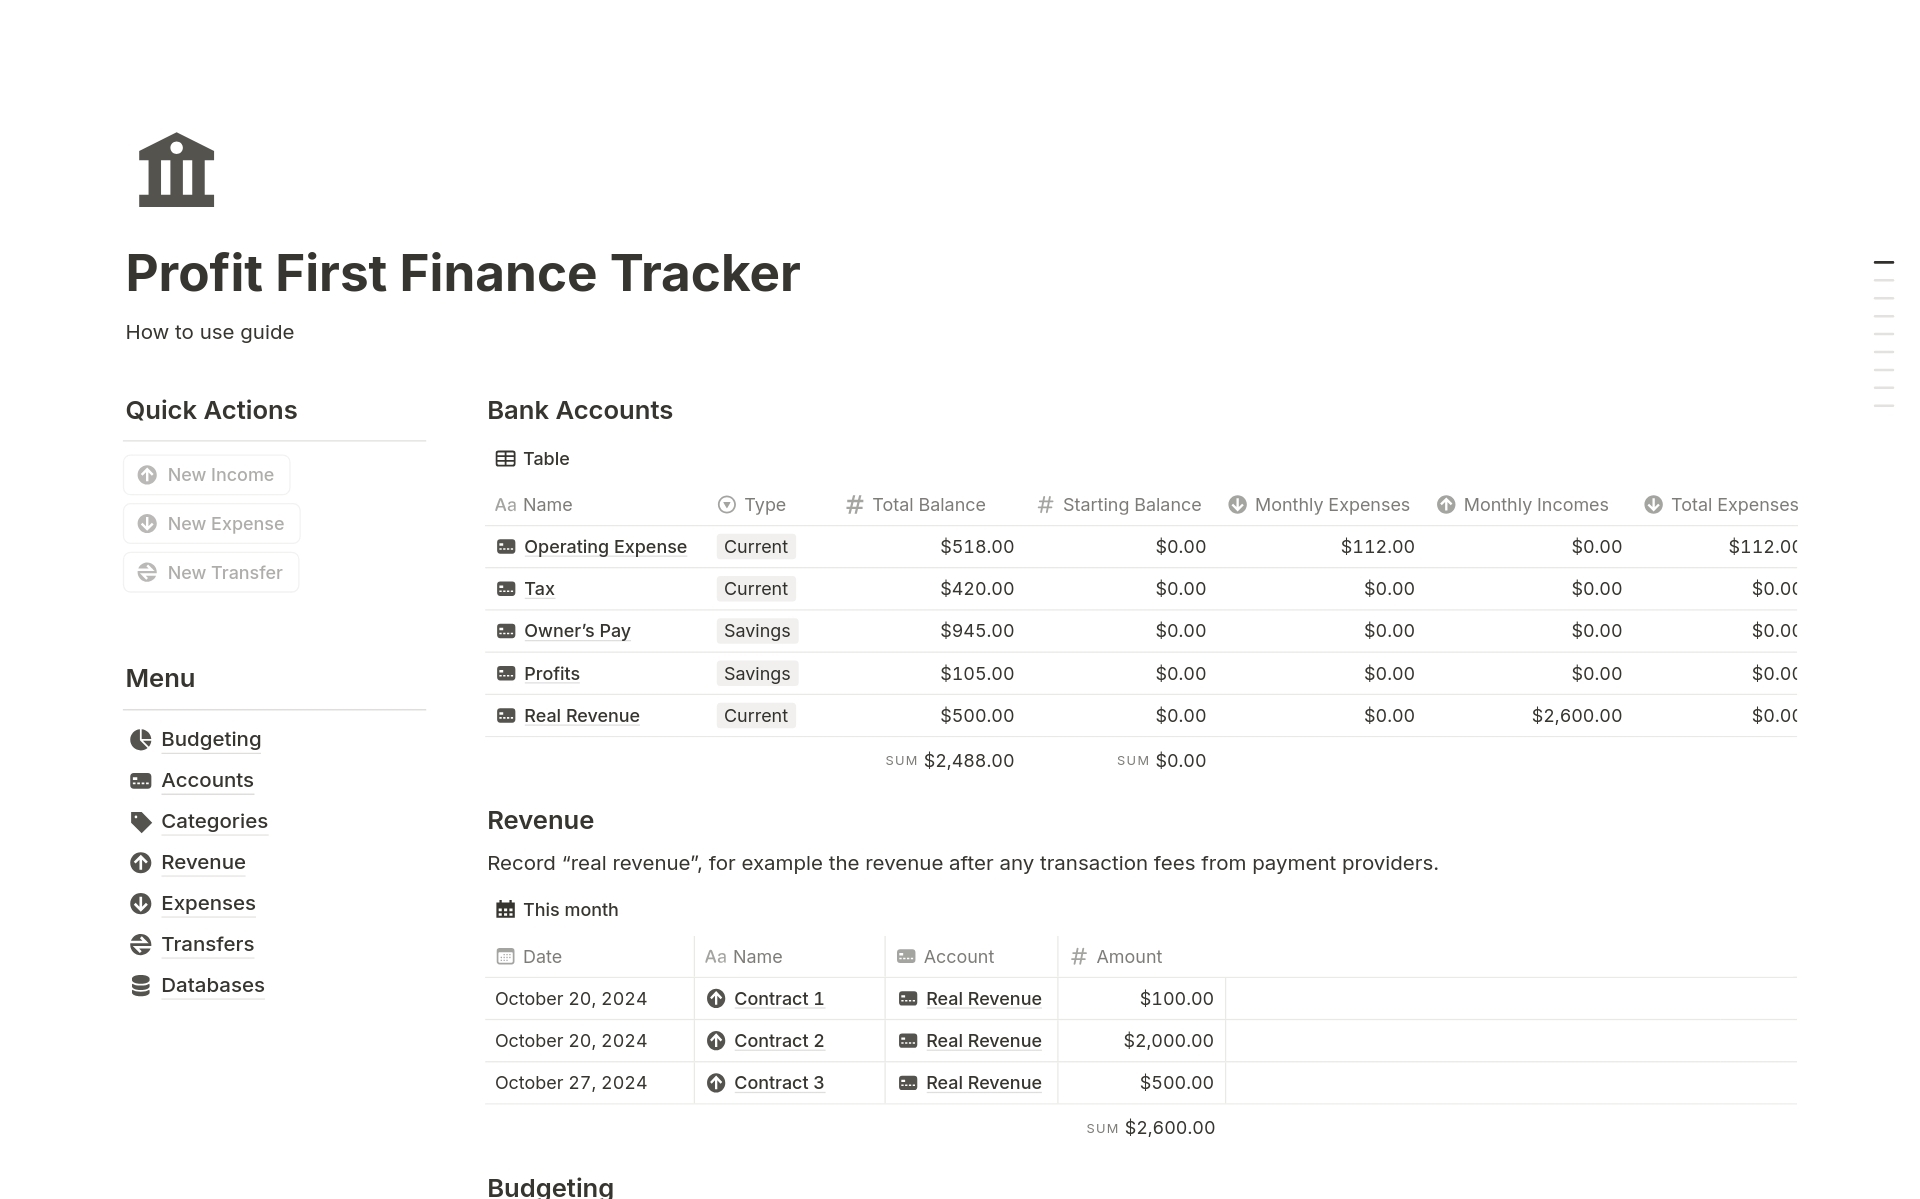Click the top marker in page outline
This screenshot has width=1920, height=1199.
[1883, 263]
